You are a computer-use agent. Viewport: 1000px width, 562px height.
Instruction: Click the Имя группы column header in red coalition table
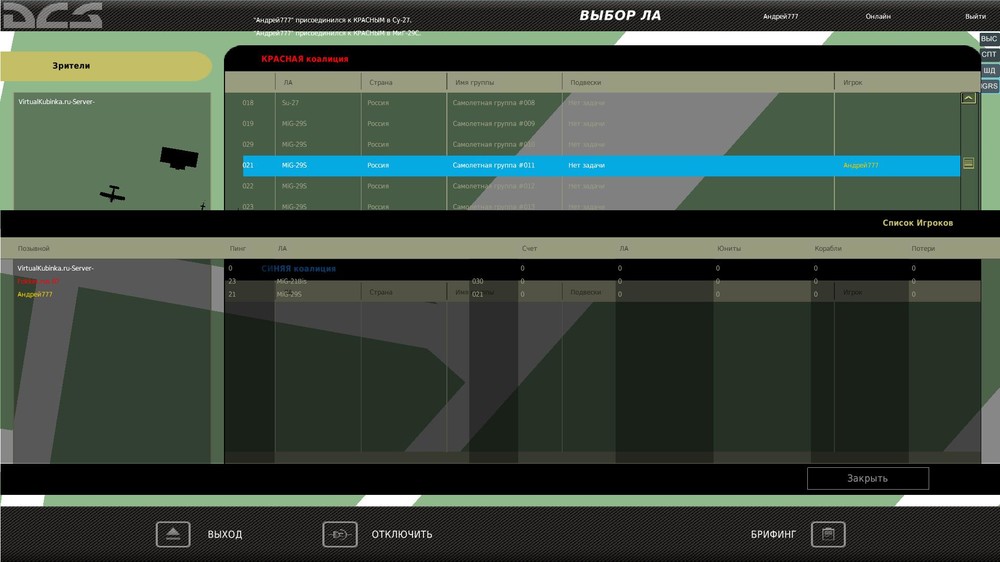point(474,83)
